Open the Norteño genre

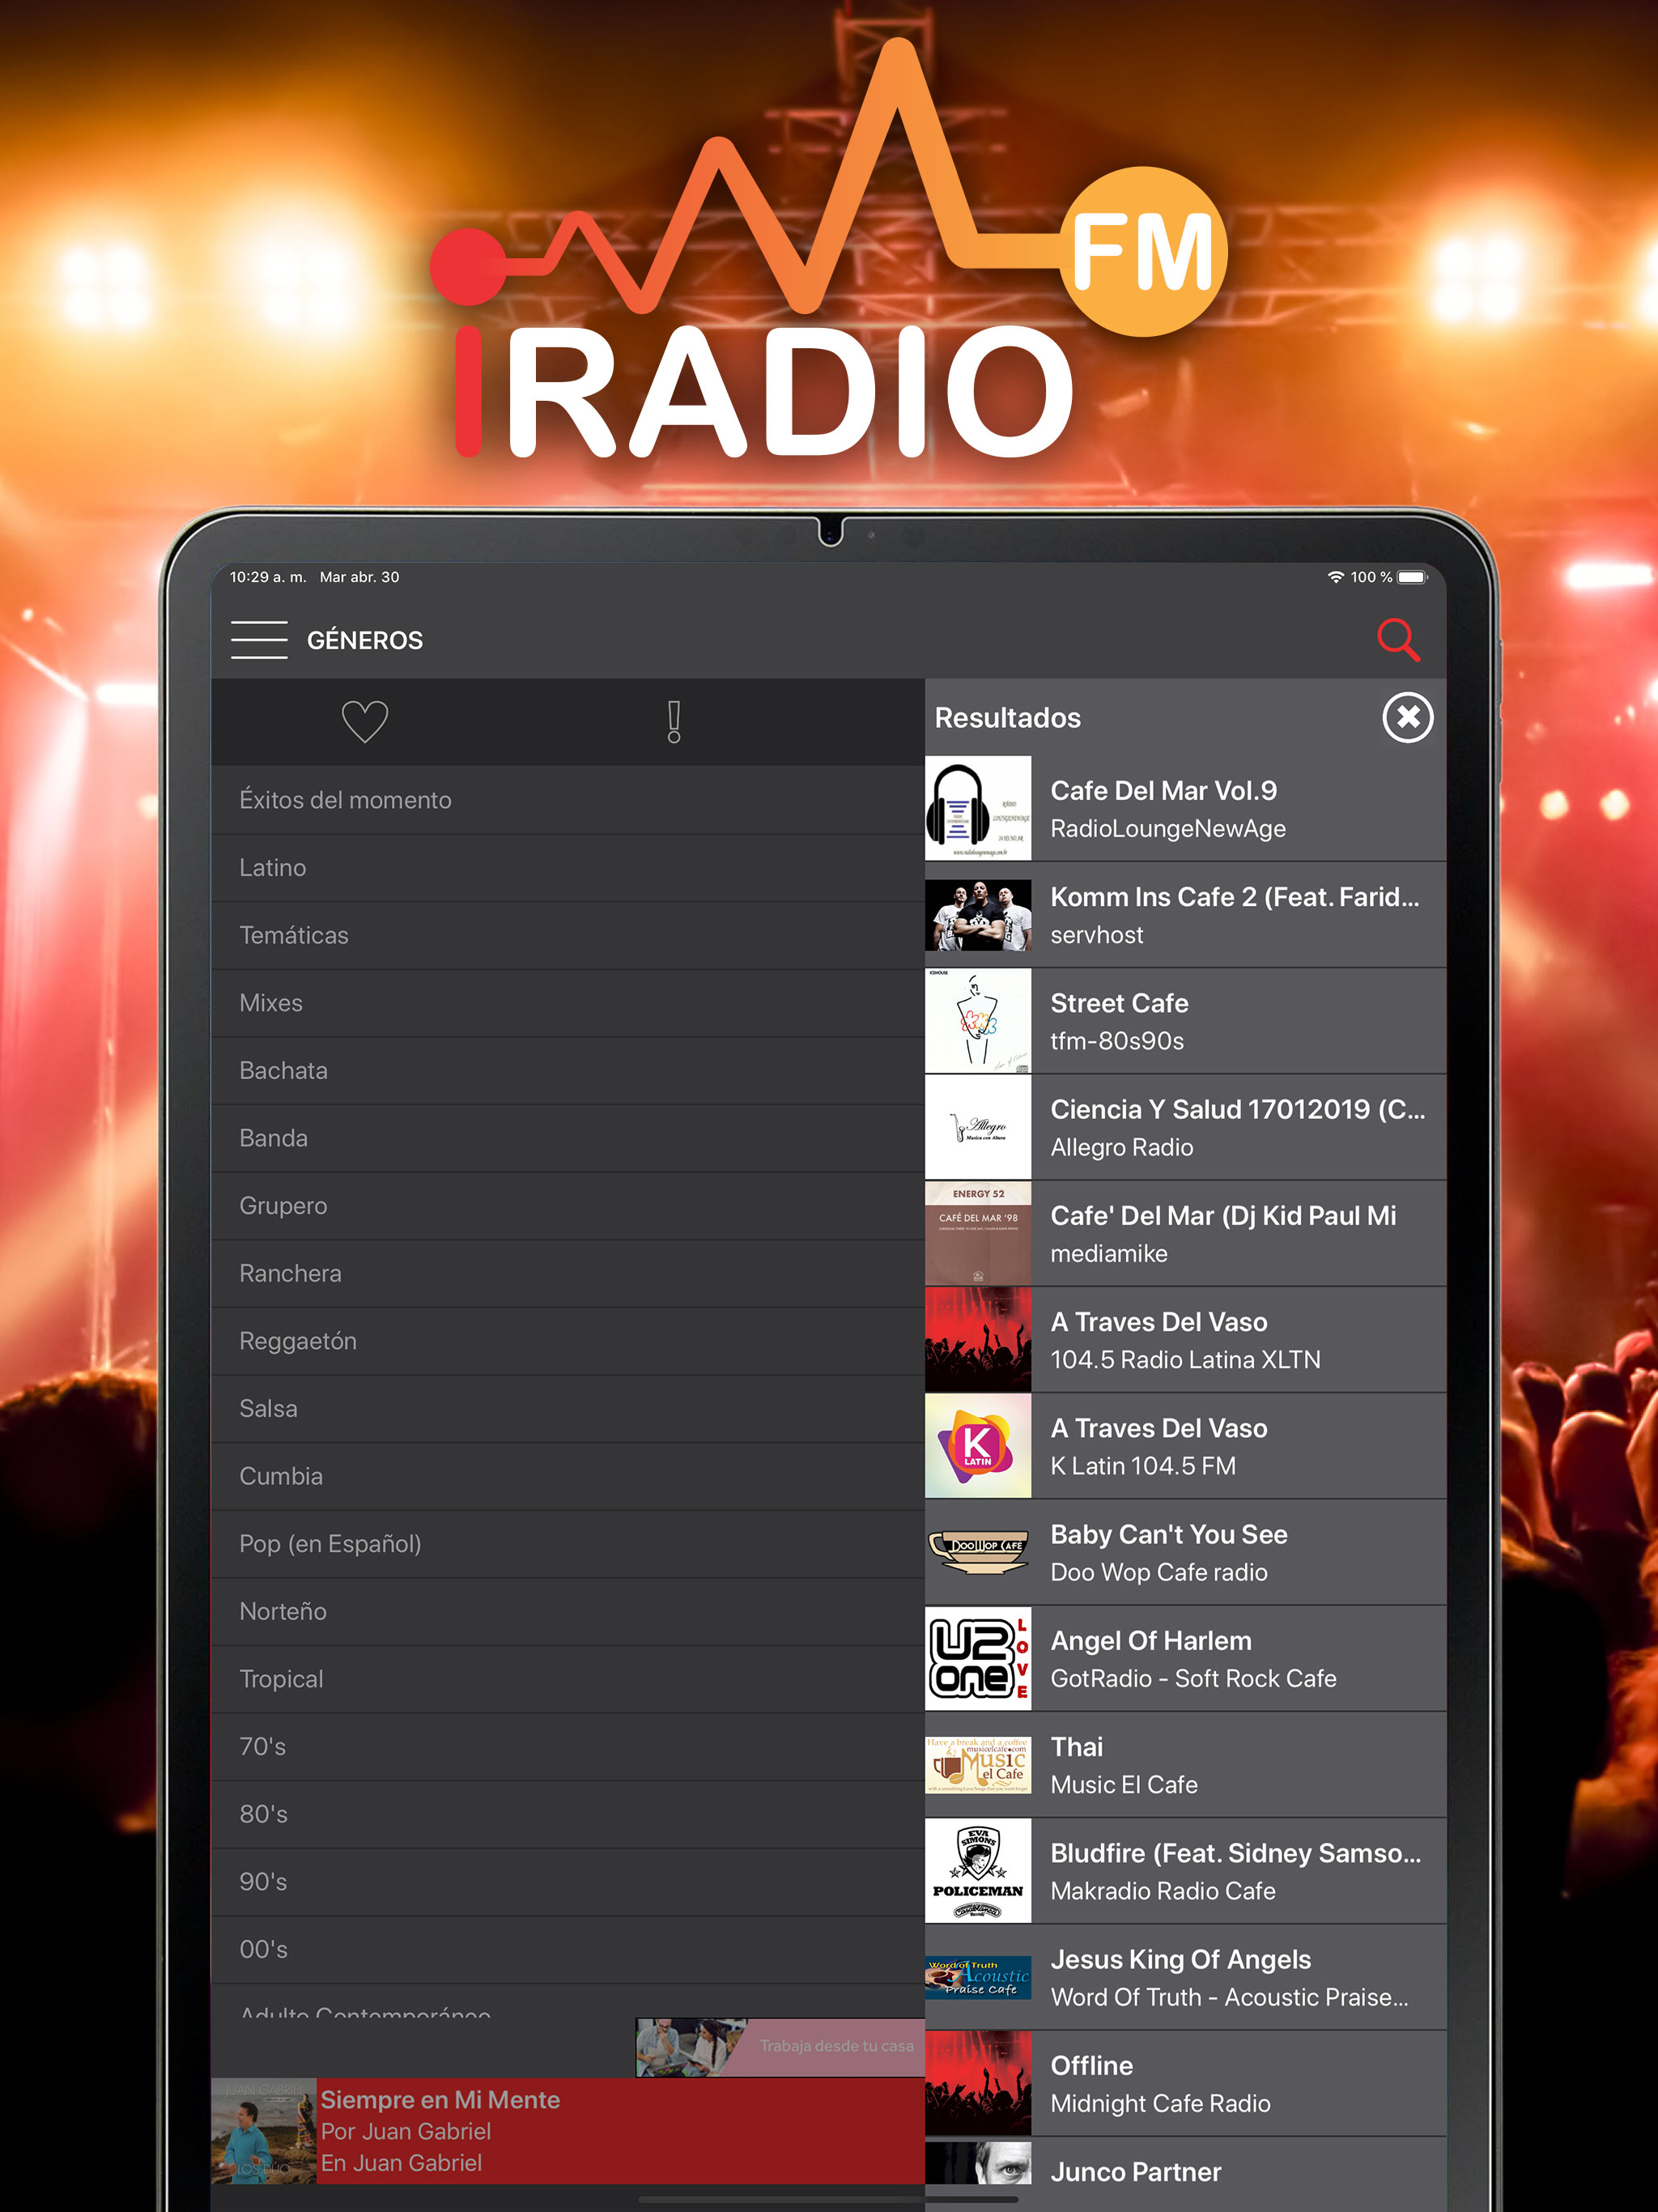[x=568, y=1612]
